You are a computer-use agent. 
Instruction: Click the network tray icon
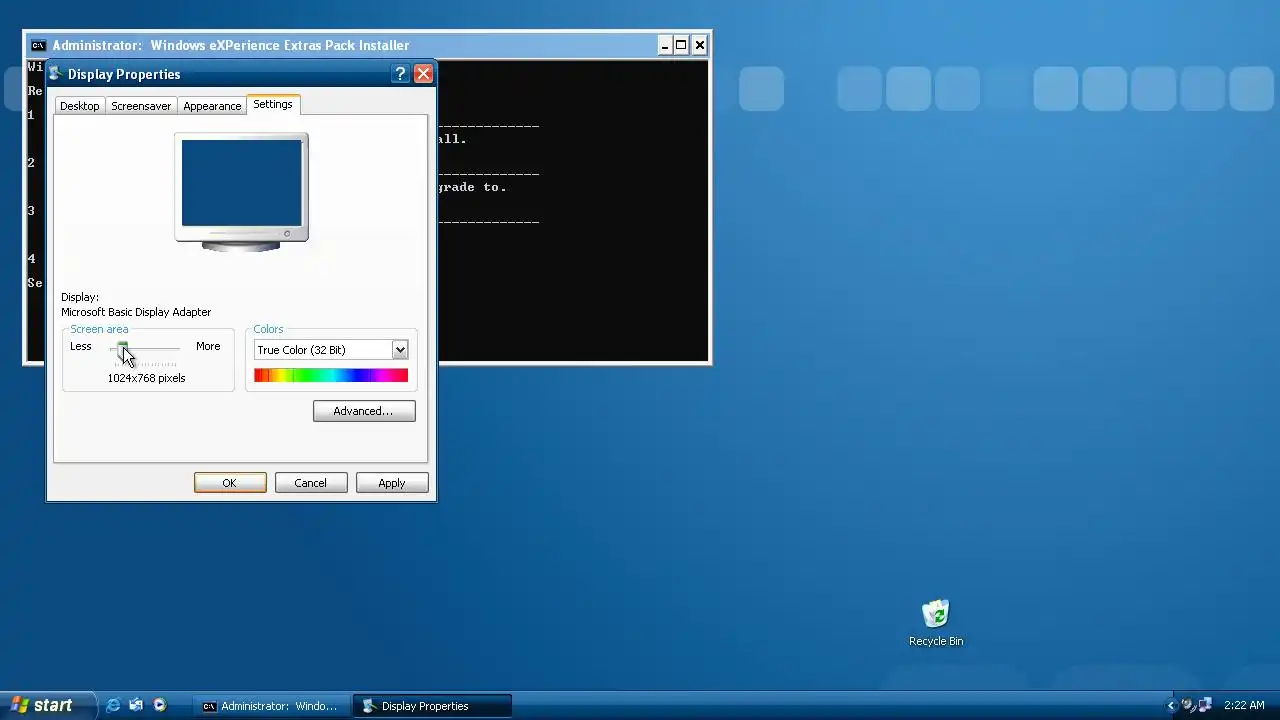(x=1205, y=705)
